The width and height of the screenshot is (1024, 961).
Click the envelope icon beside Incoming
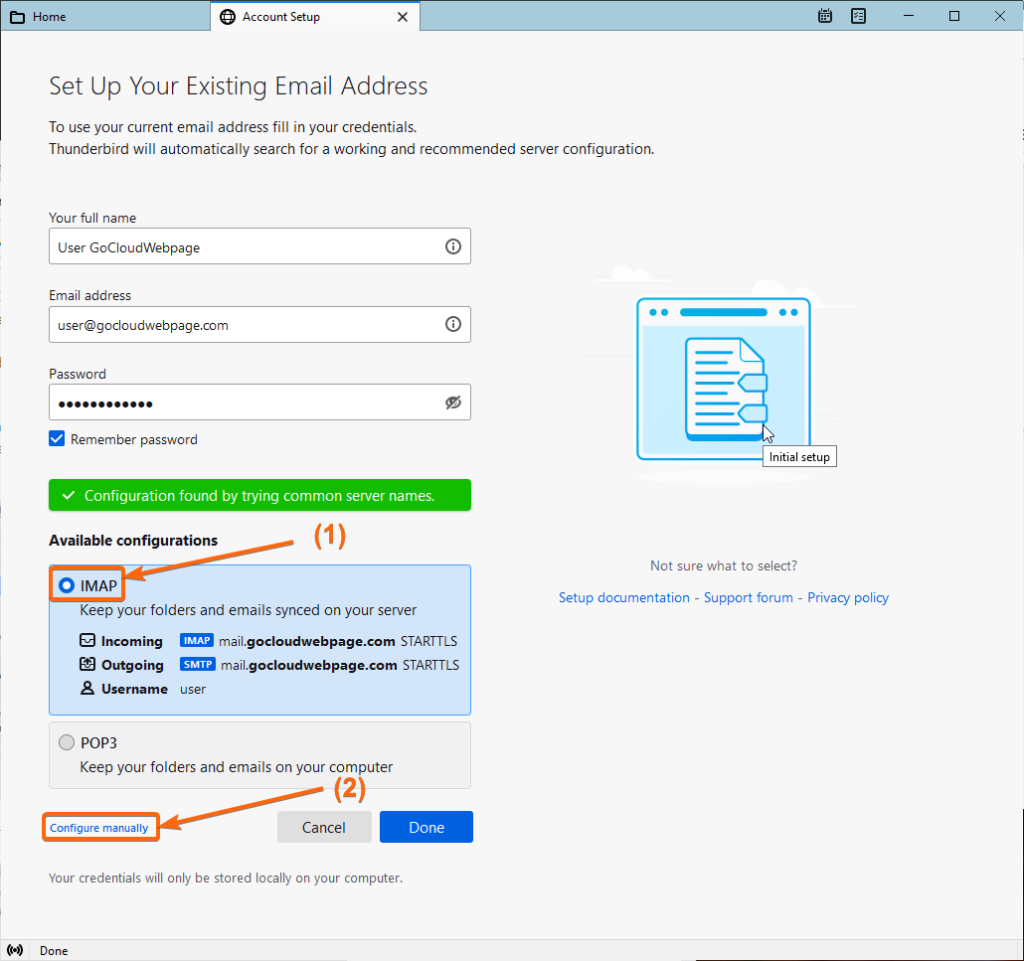tap(90, 640)
